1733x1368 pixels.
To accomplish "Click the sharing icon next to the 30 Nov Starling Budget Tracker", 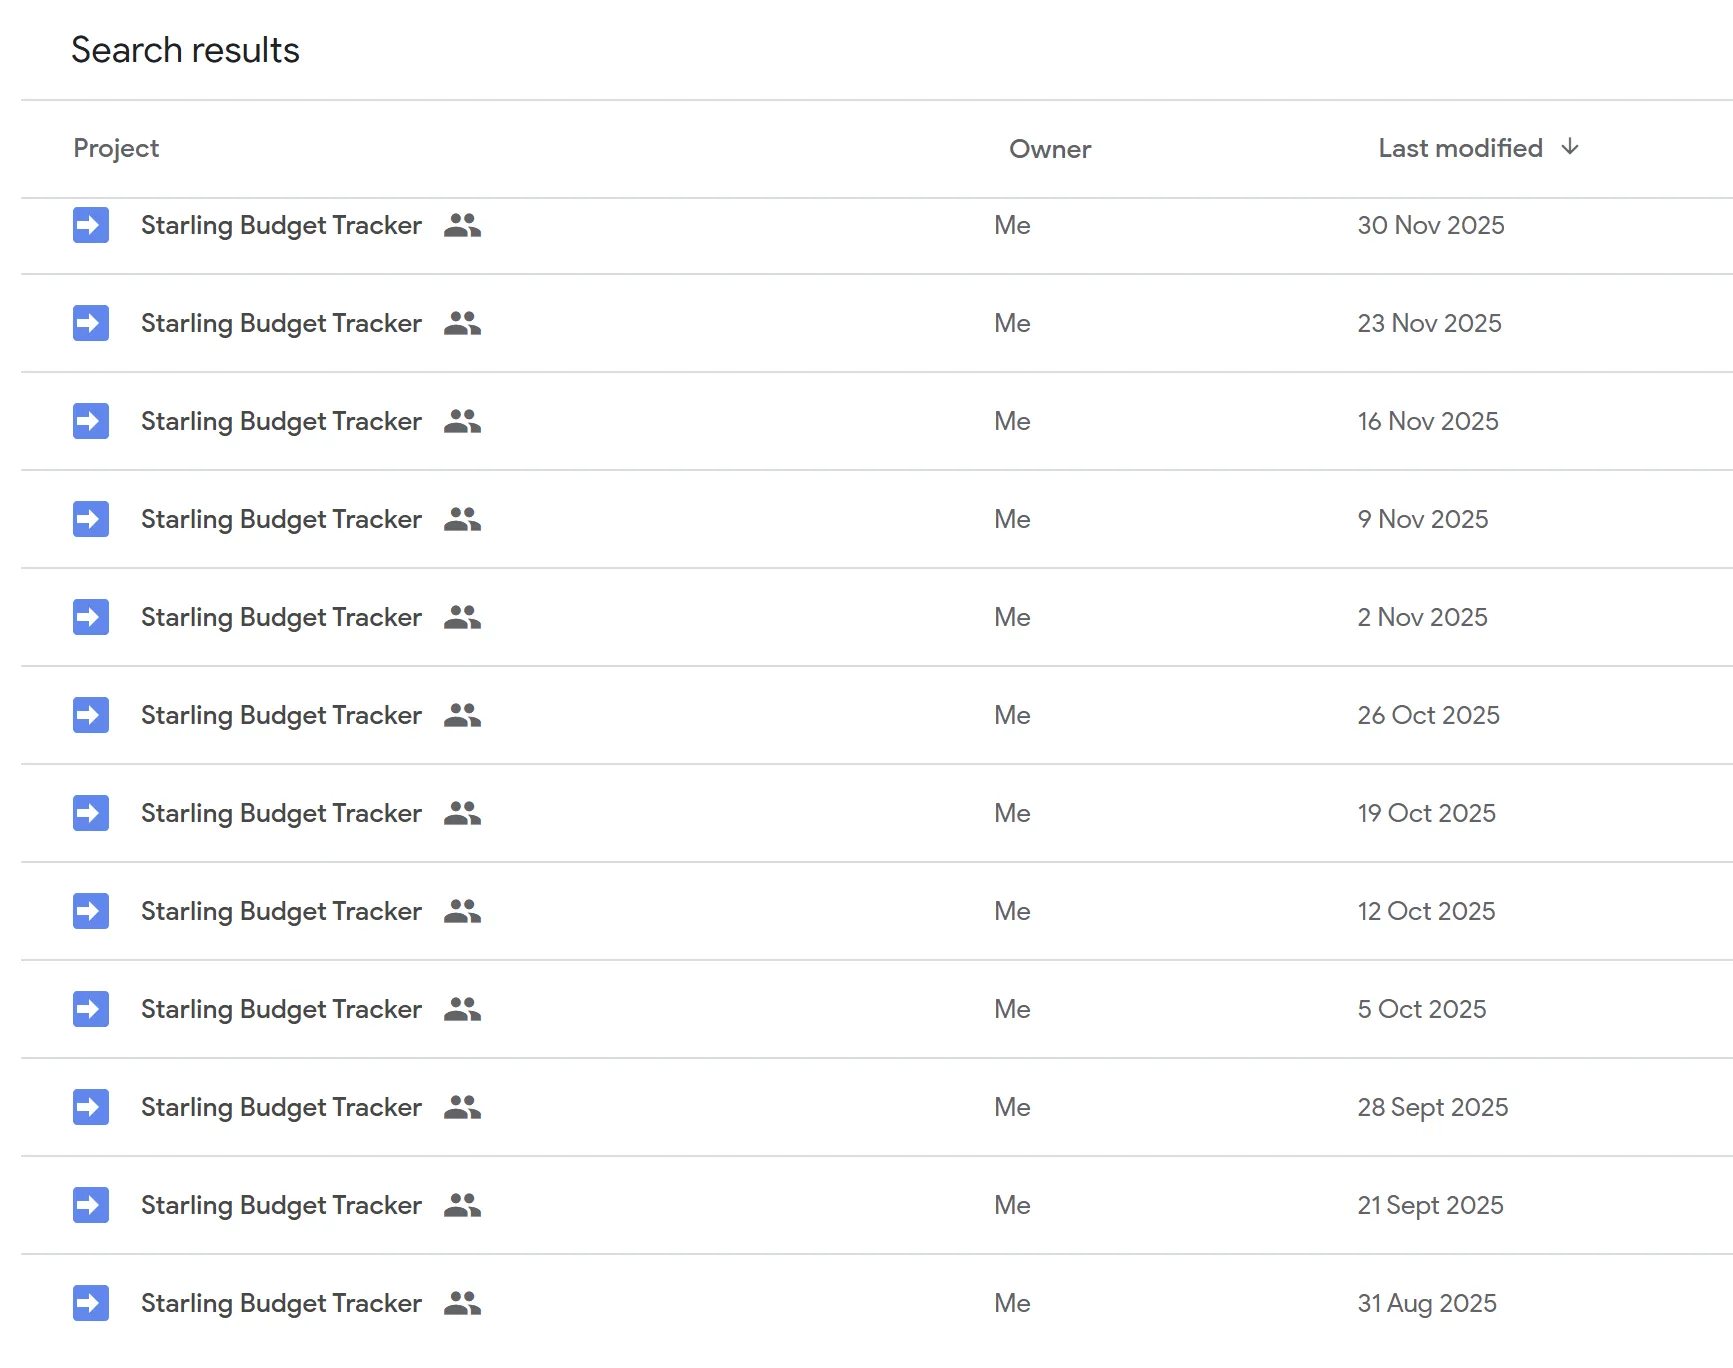I will point(462,225).
